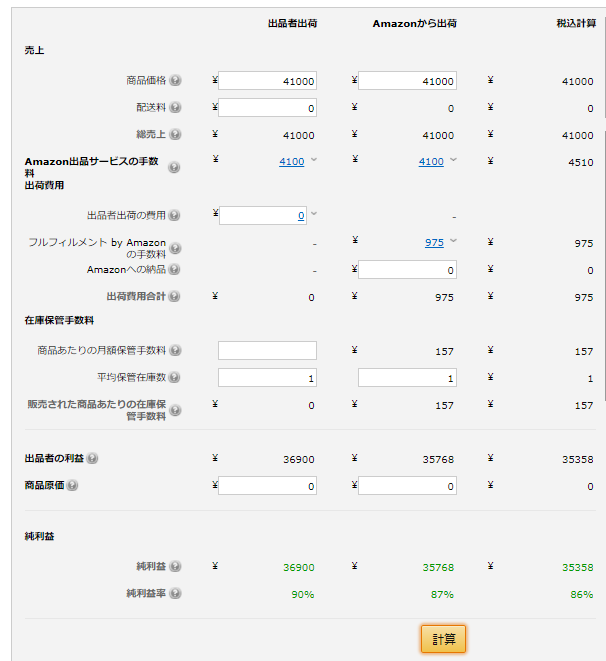Image resolution: width=606 pixels, height=661 pixels.
Task: Click 商品価格 input under 出品者出荷
Action: [267, 81]
